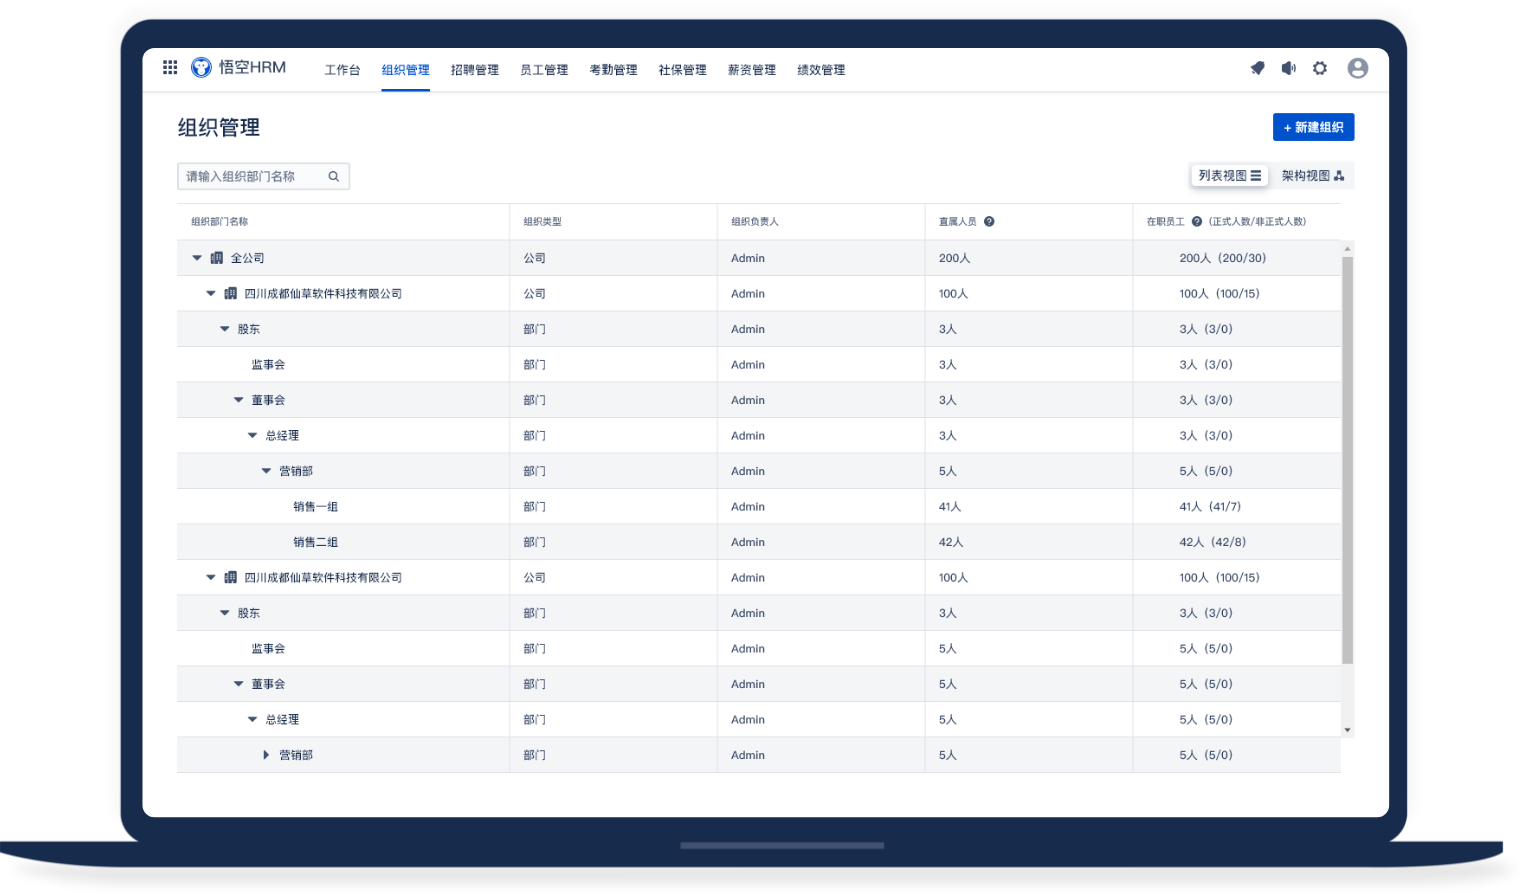
Task: Click help icon beside 直属人员
Action: (989, 222)
